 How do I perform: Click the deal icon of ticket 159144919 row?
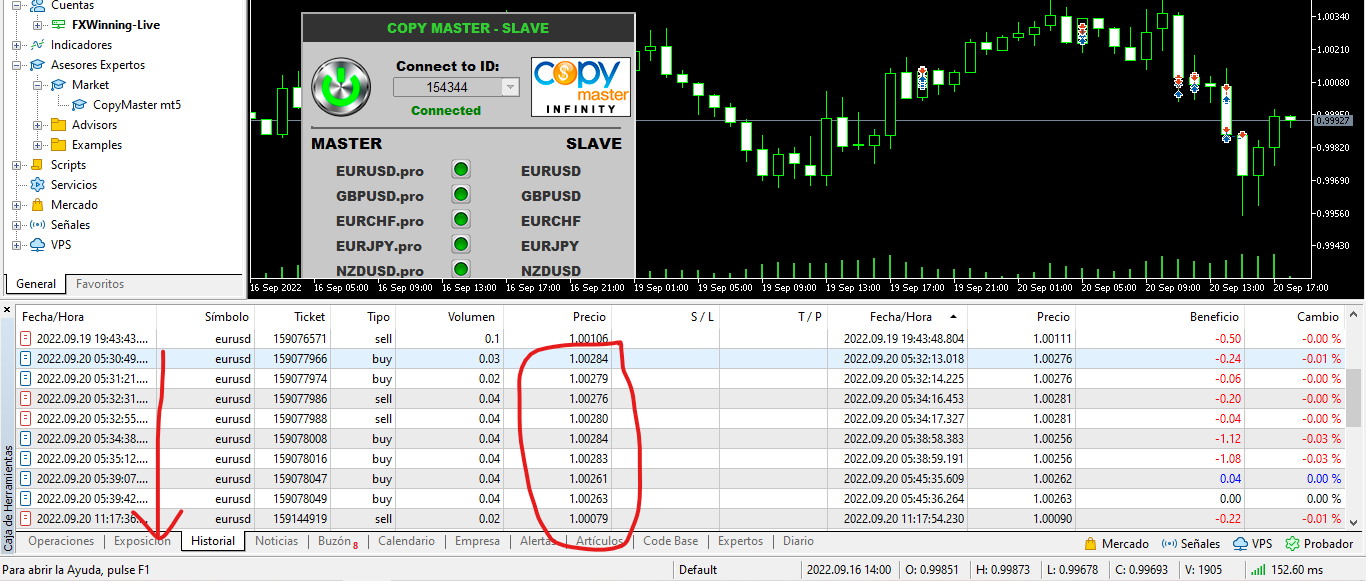coord(26,519)
